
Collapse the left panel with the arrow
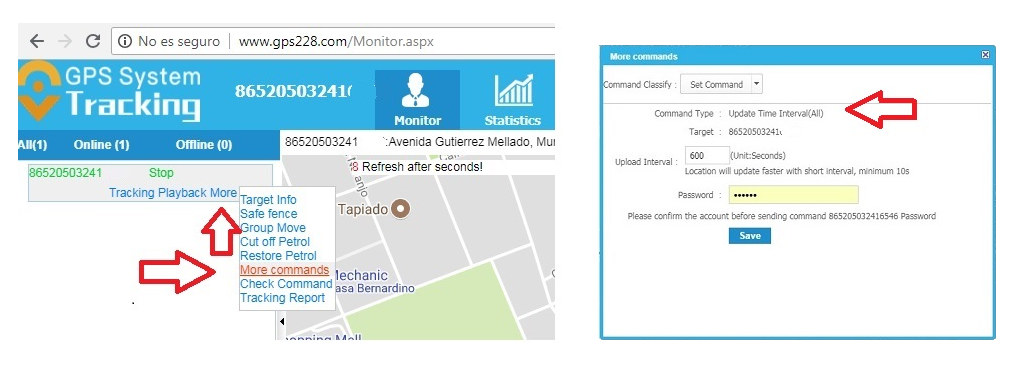[x=282, y=321]
